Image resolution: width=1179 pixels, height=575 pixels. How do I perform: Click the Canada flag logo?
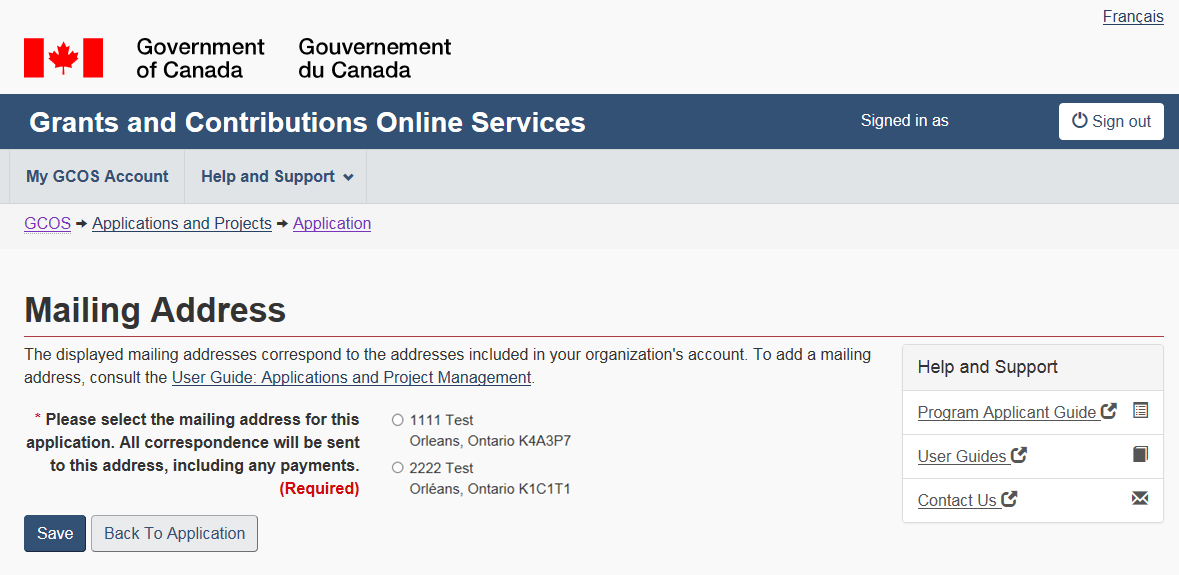click(63, 58)
